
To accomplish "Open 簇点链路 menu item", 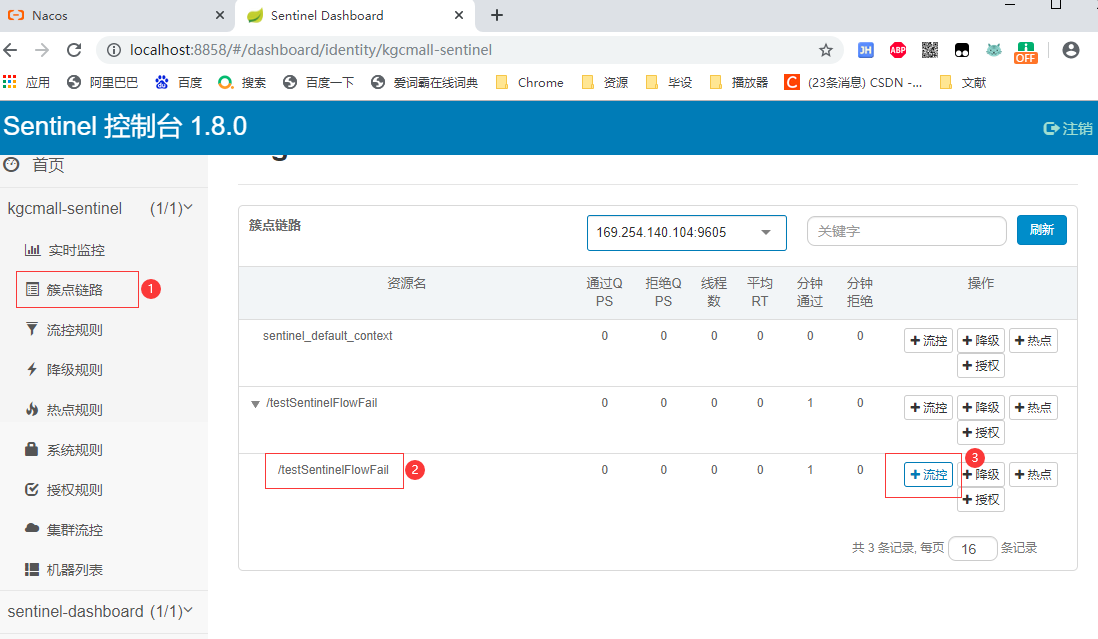I will (64, 290).
